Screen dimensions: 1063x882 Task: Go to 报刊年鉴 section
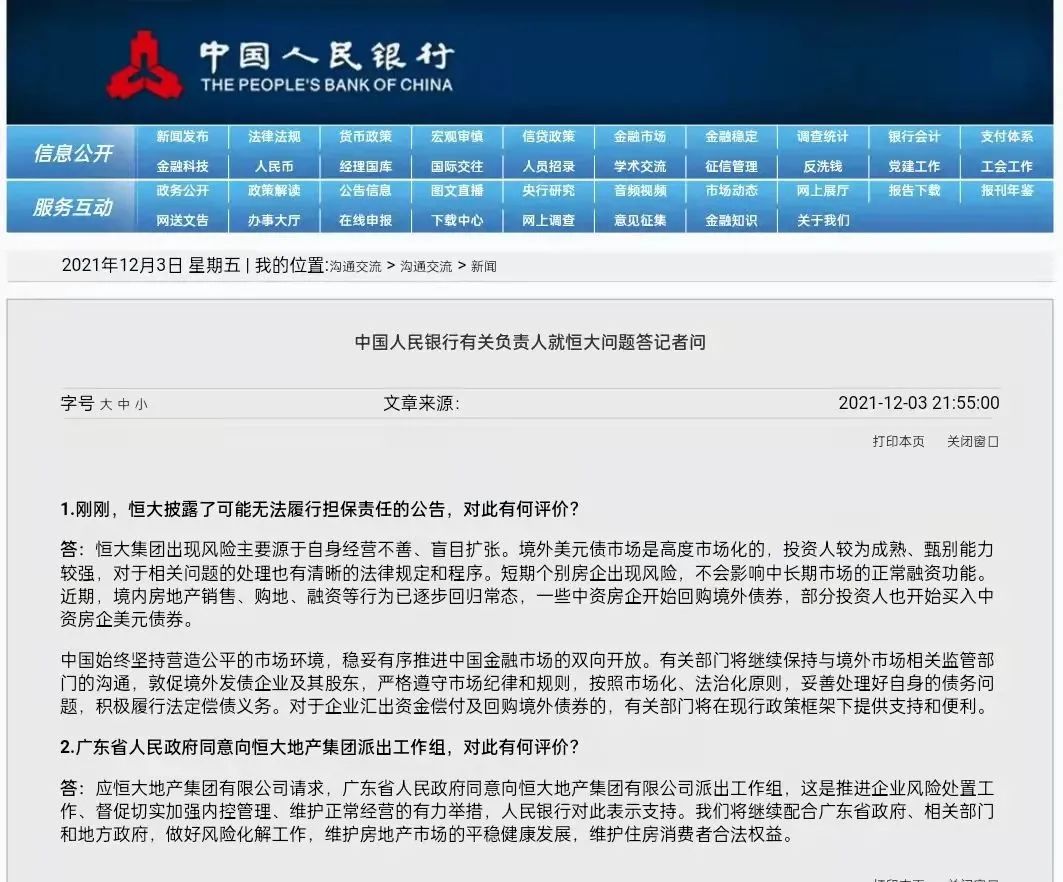tap(1007, 191)
